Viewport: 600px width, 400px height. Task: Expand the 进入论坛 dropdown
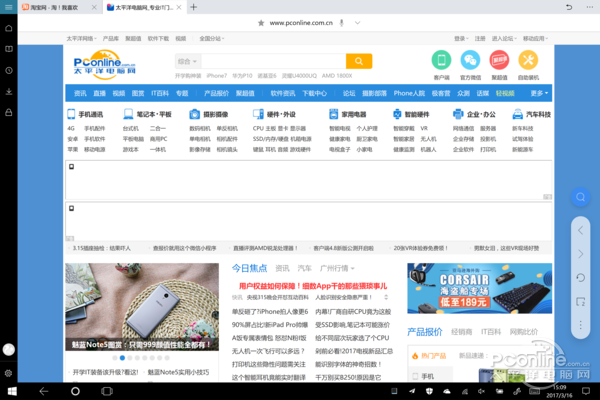[x=504, y=39]
